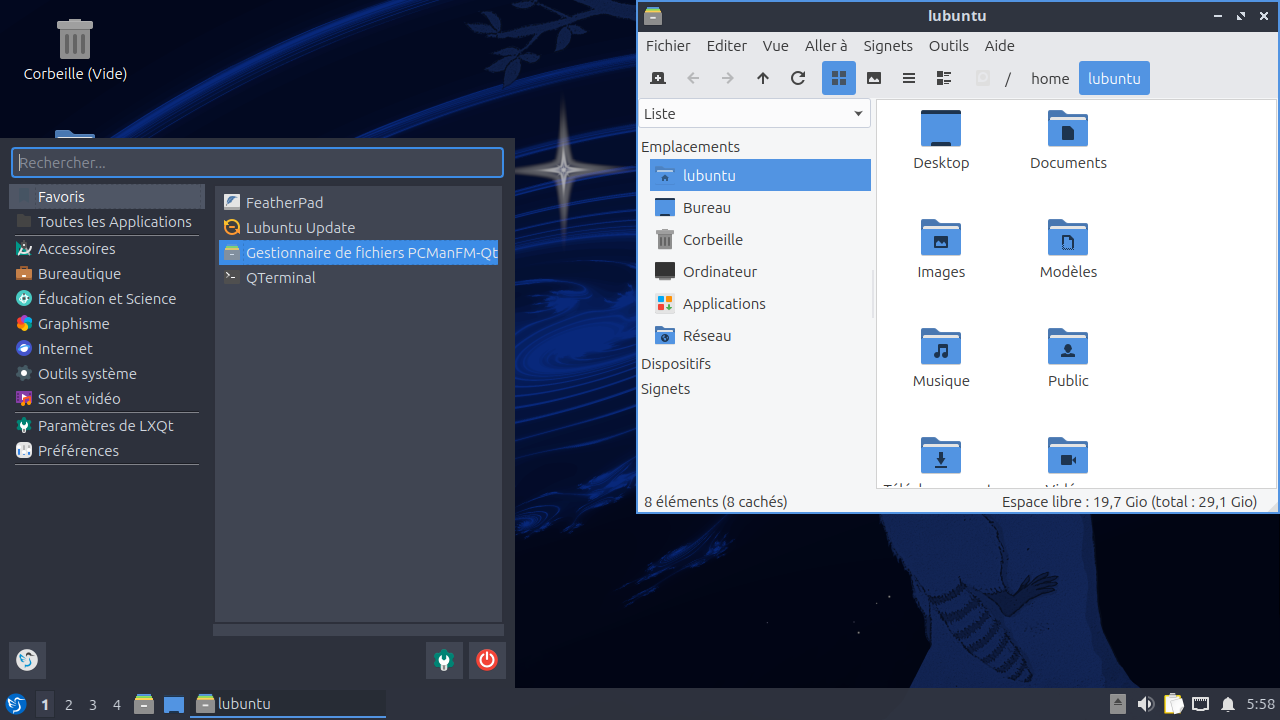Image resolution: width=1280 pixels, height=720 pixels.
Task: Open the Liste side pane dropdown
Action: 754,114
